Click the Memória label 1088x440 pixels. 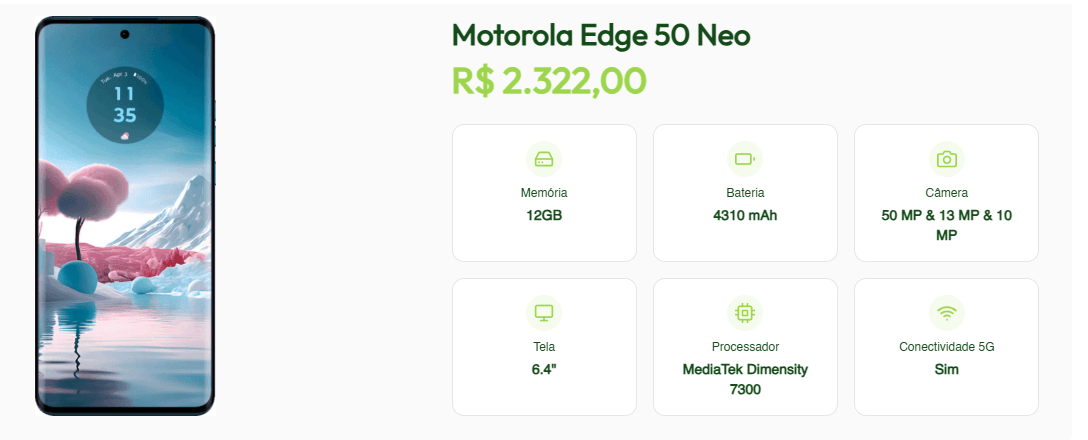544,193
